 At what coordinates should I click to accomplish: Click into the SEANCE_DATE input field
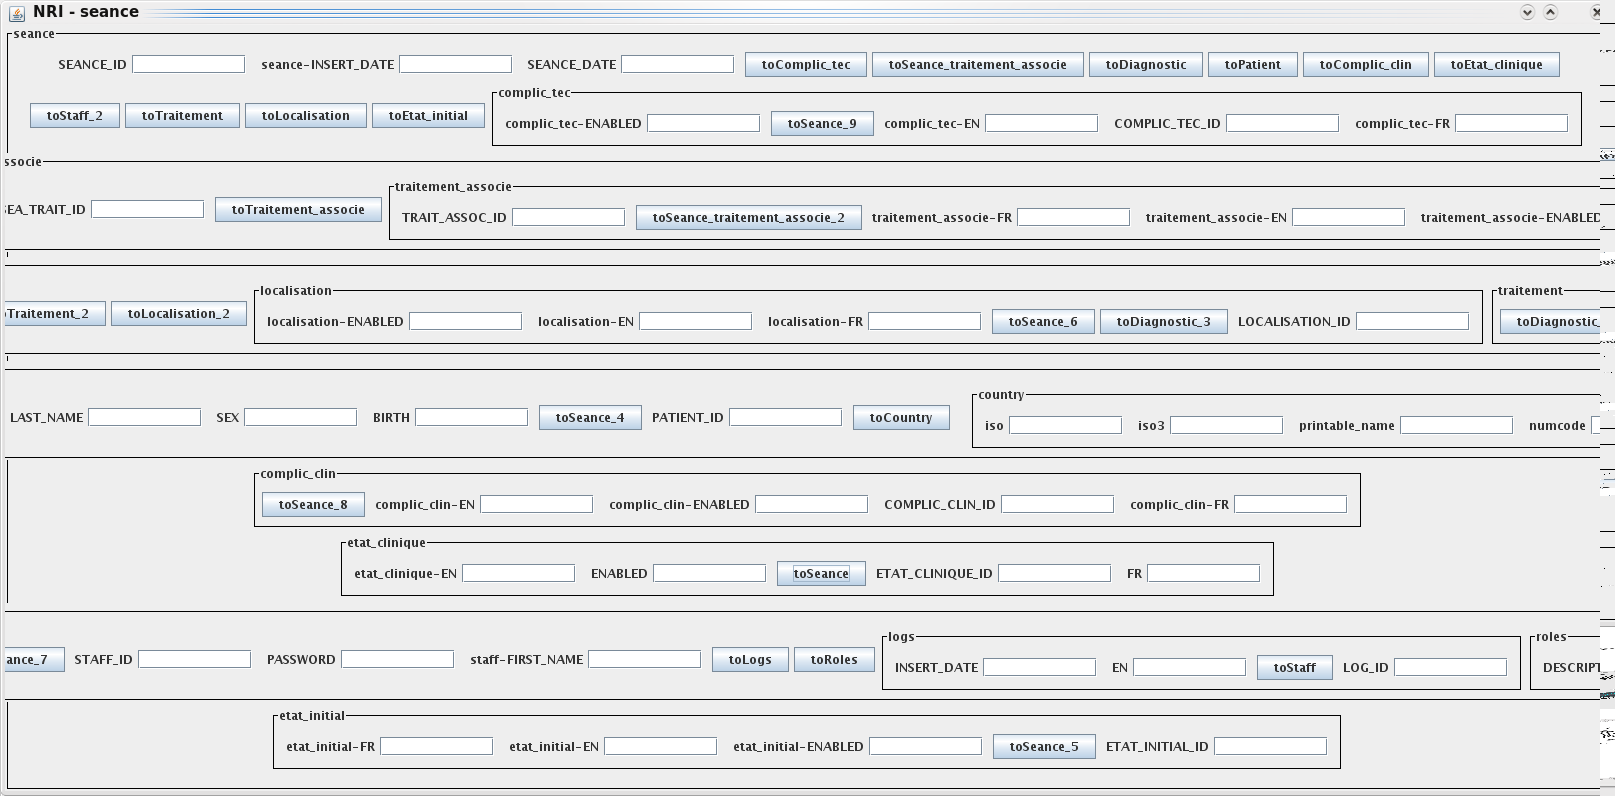pos(677,64)
